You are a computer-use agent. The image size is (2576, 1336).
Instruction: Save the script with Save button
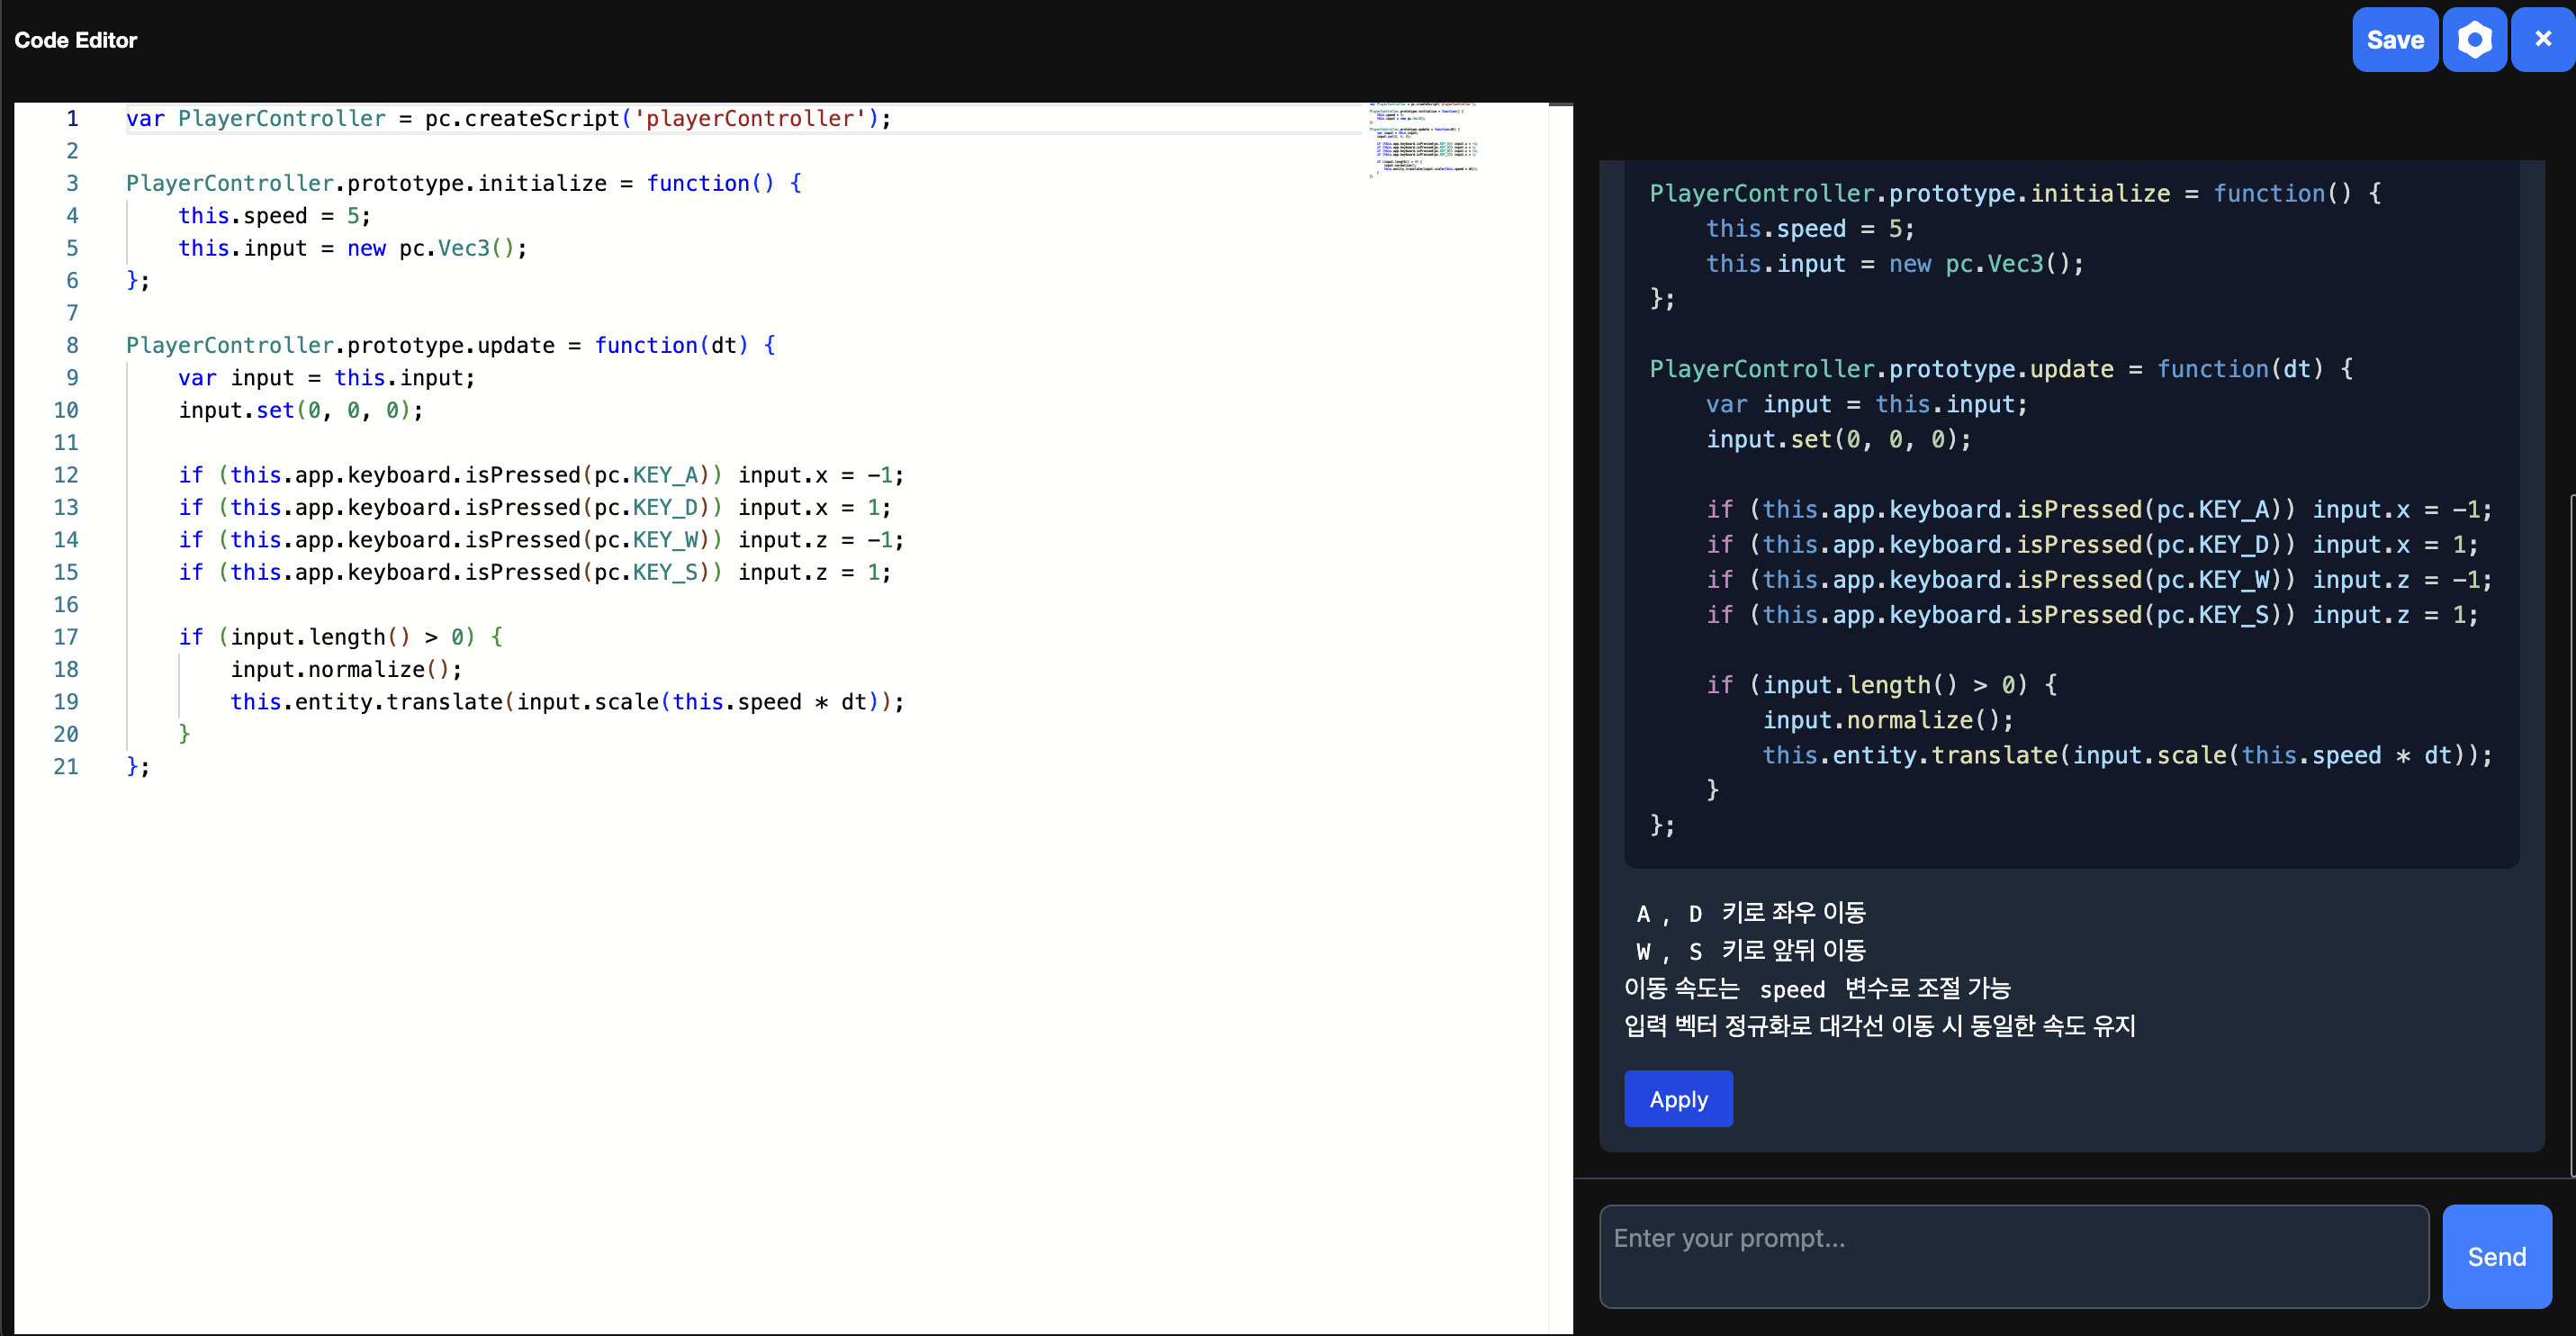[2394, 40]
